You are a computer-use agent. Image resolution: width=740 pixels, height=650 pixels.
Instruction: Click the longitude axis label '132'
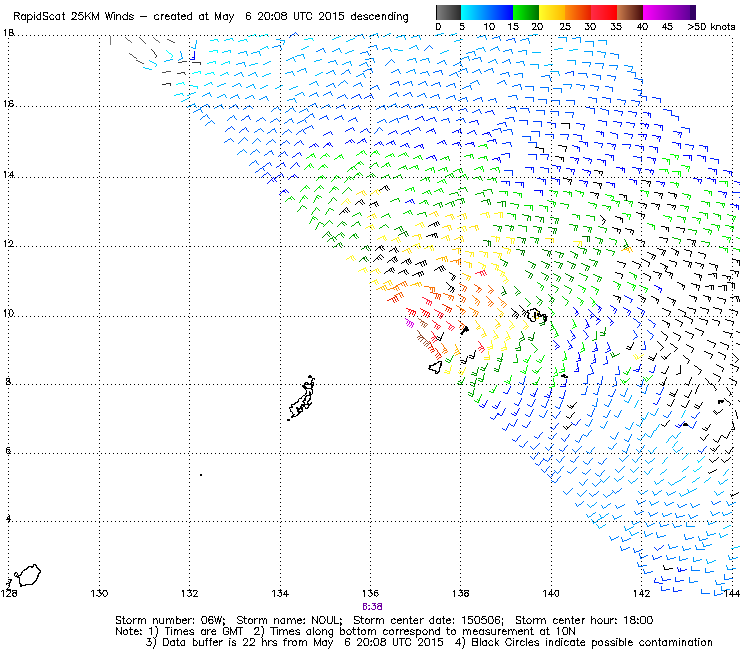coord(189,593)
